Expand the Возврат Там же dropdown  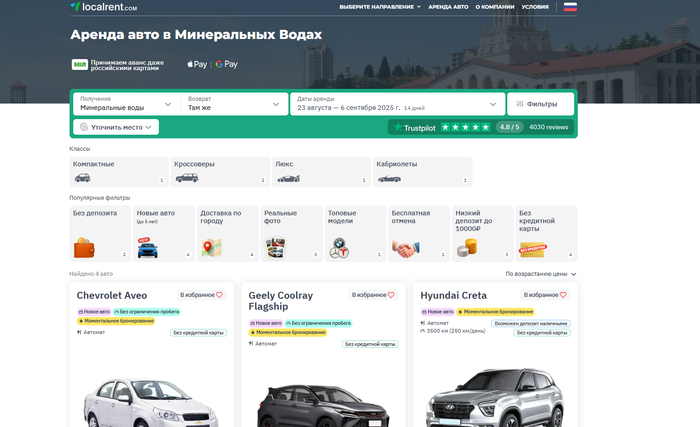point(234,104)
